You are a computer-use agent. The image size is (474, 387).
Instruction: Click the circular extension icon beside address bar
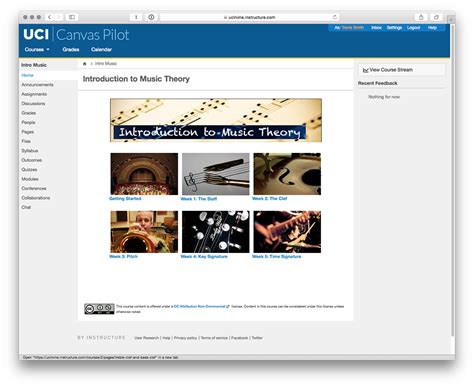point(151,17)
